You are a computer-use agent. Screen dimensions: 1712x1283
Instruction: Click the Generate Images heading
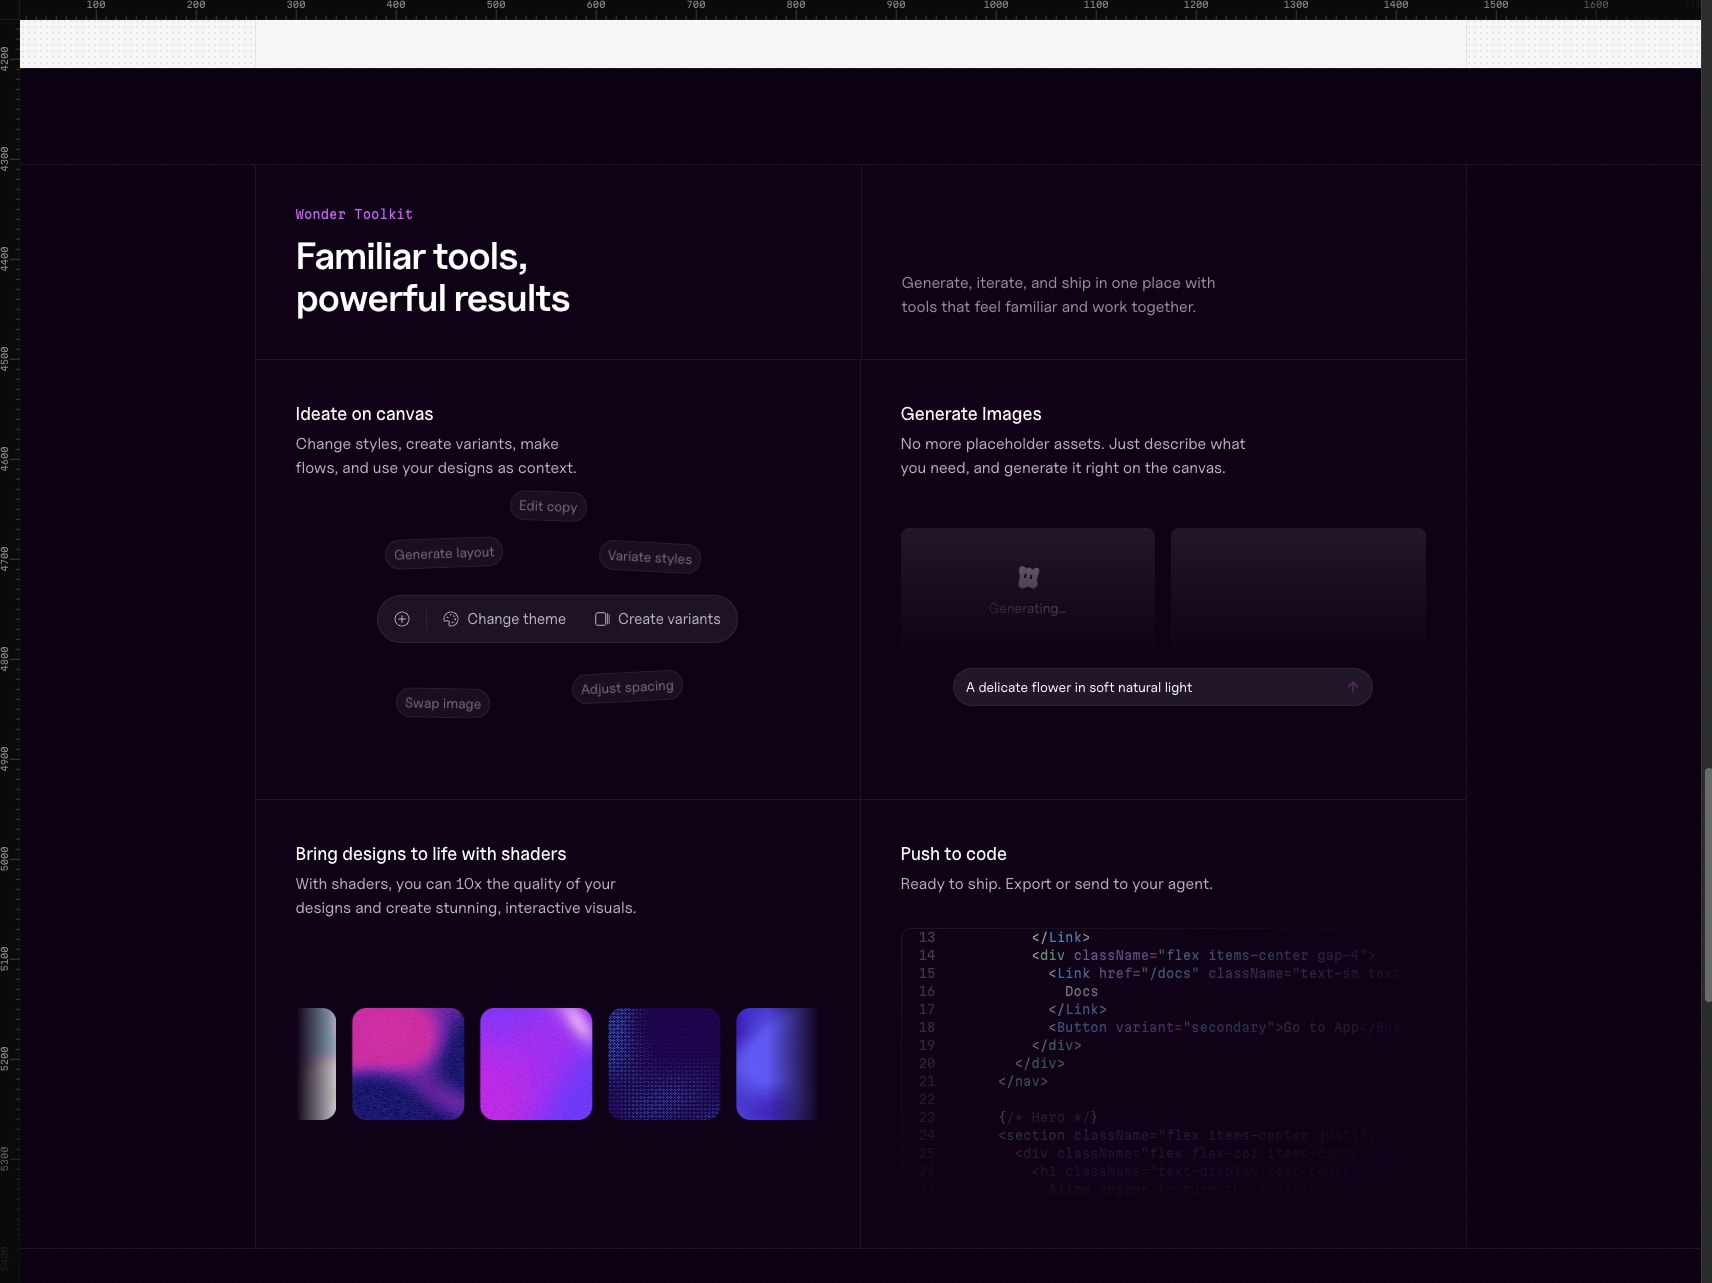971,414
